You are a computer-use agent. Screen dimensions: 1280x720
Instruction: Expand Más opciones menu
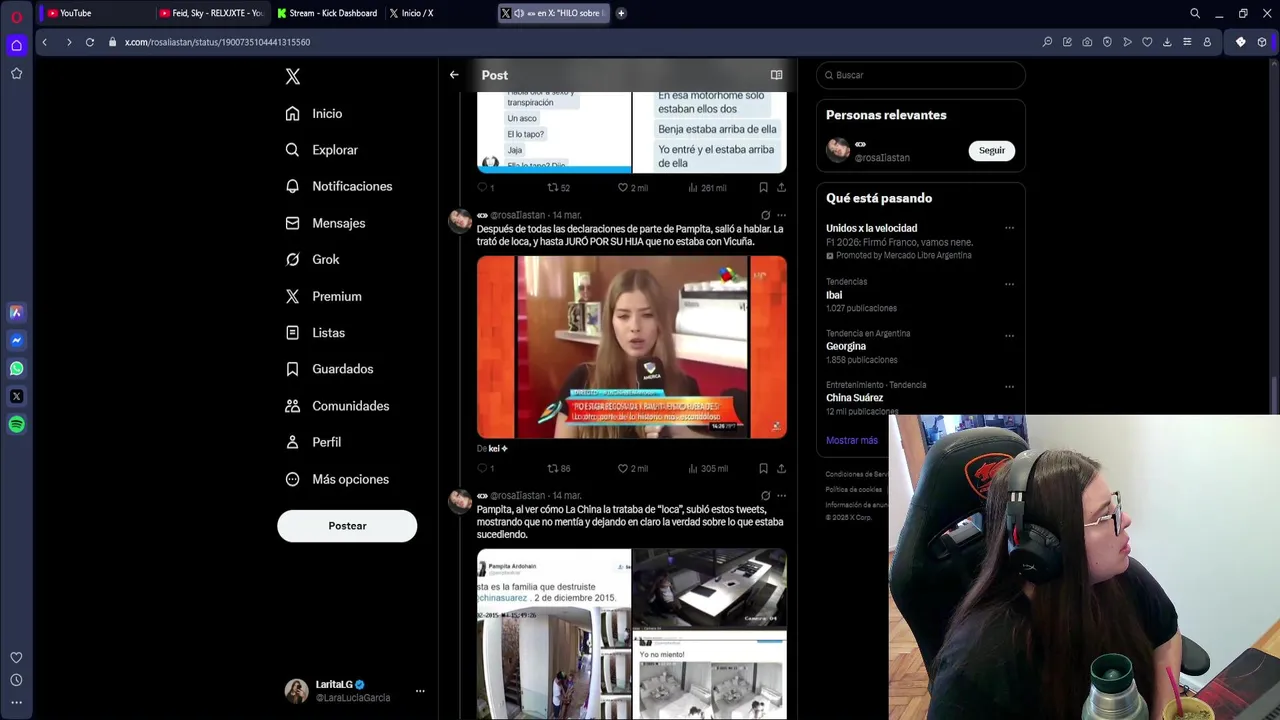click(x=337, y=479)
